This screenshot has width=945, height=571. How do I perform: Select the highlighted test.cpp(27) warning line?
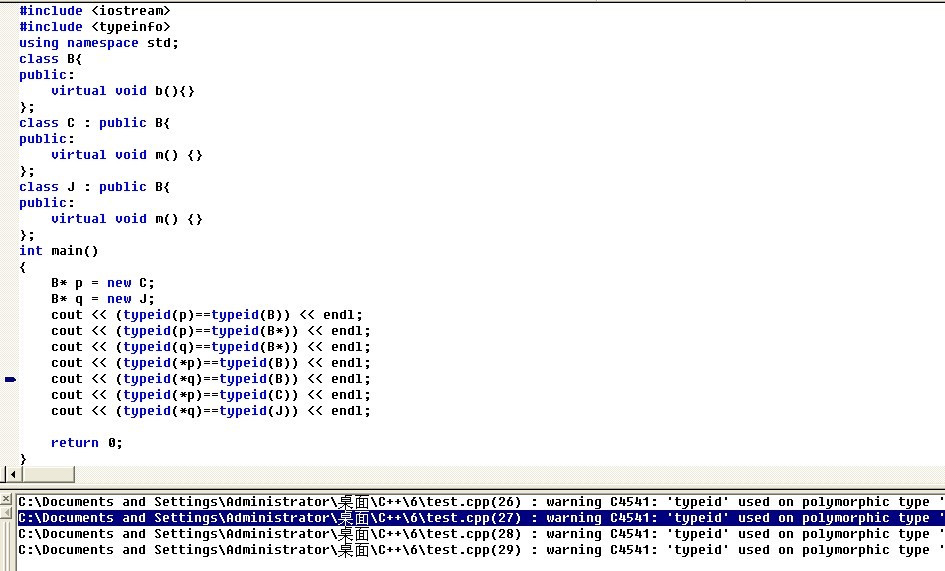(480, 518)
